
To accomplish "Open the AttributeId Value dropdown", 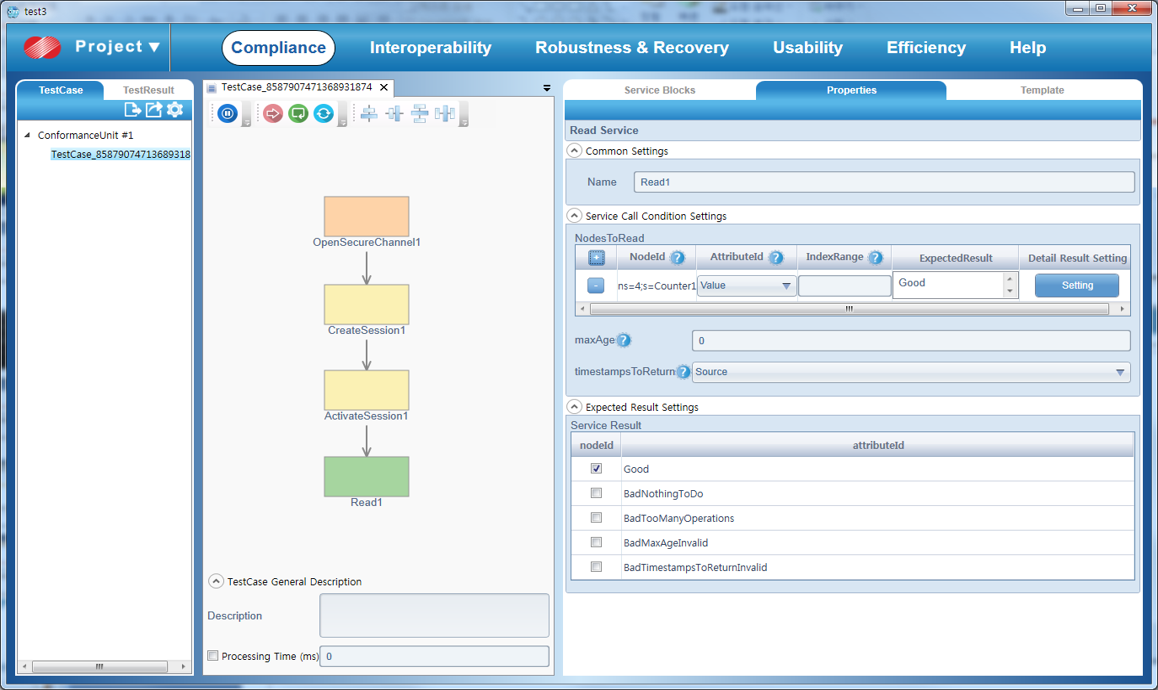I will coord(786,286).
